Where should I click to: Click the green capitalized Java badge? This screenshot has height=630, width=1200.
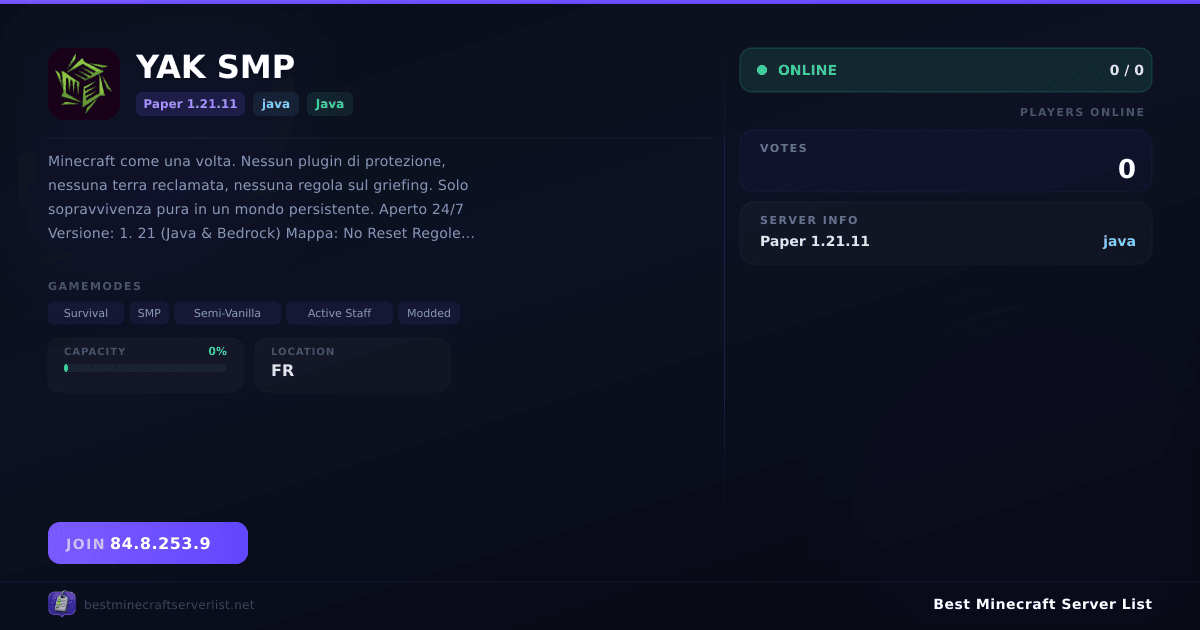(330, 104)
